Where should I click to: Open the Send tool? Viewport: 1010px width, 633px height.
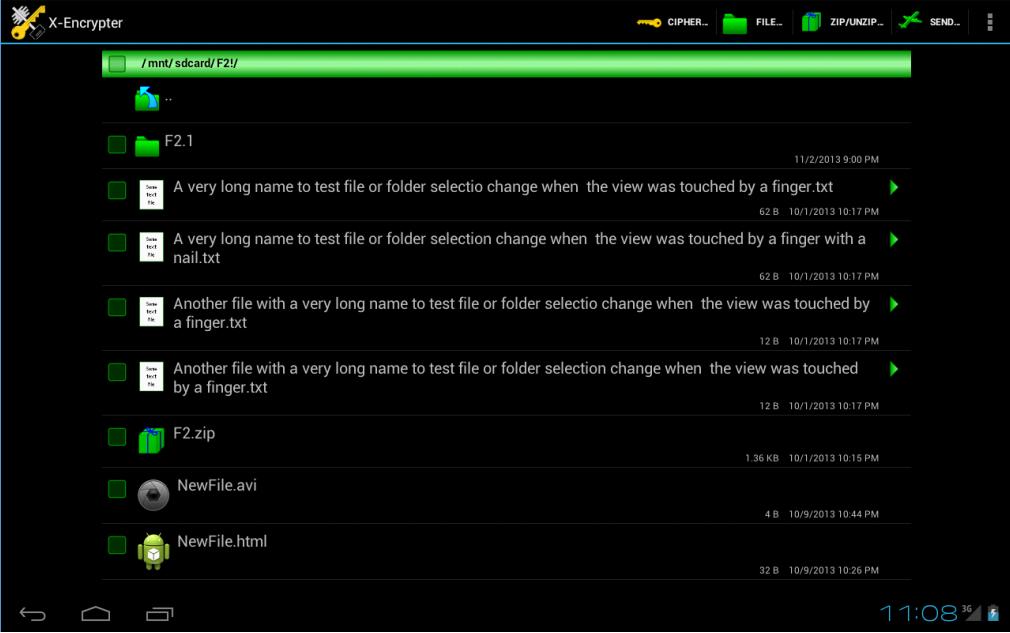pos(929,22)
